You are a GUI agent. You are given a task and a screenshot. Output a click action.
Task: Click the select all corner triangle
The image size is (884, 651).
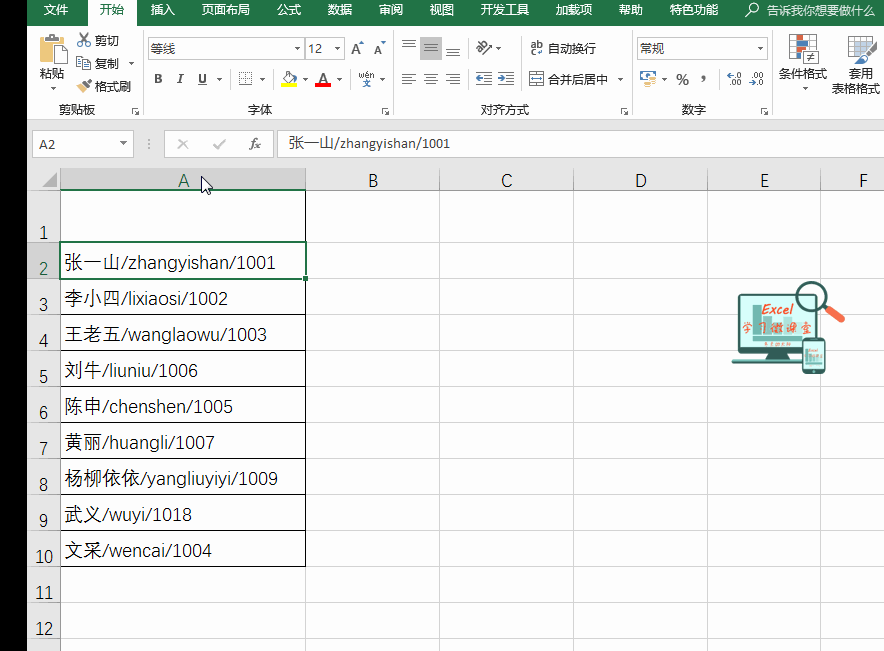pyautogui.click(x=49, y=180)
